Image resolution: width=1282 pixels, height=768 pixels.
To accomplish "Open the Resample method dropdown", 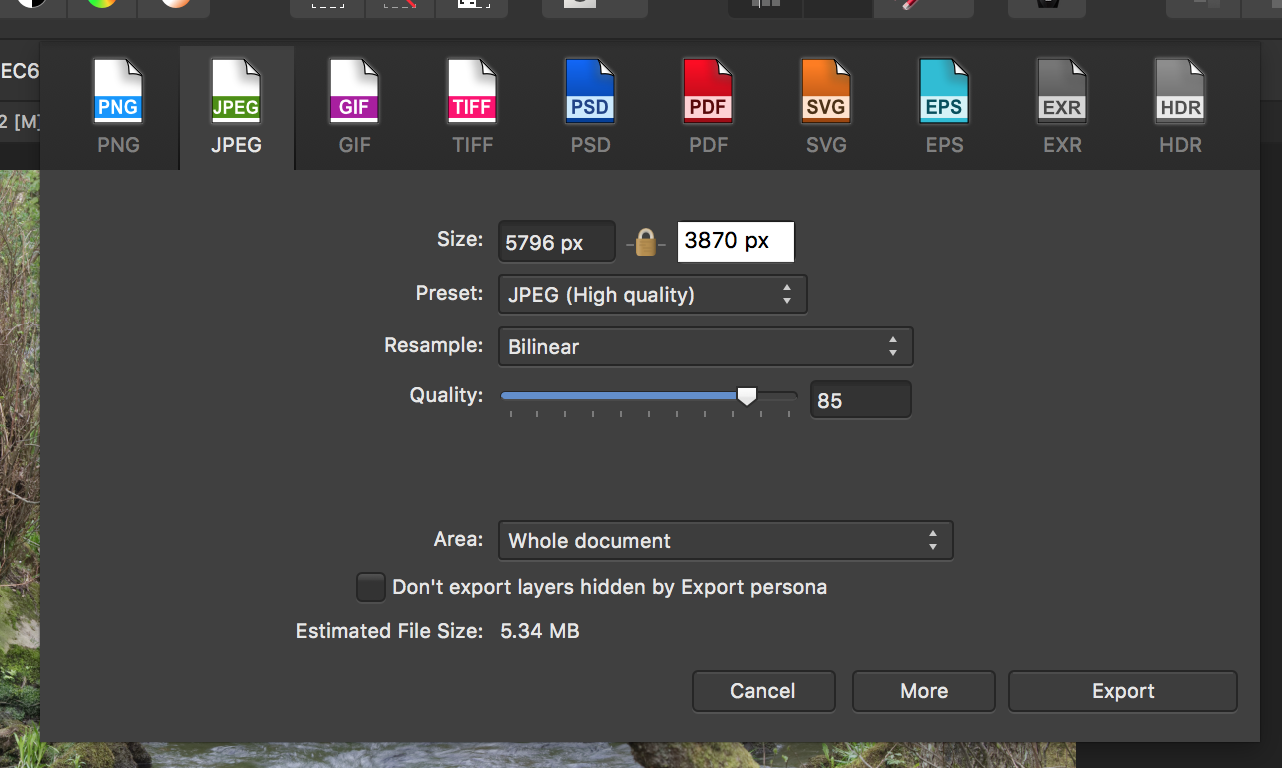I will [706, 346].
